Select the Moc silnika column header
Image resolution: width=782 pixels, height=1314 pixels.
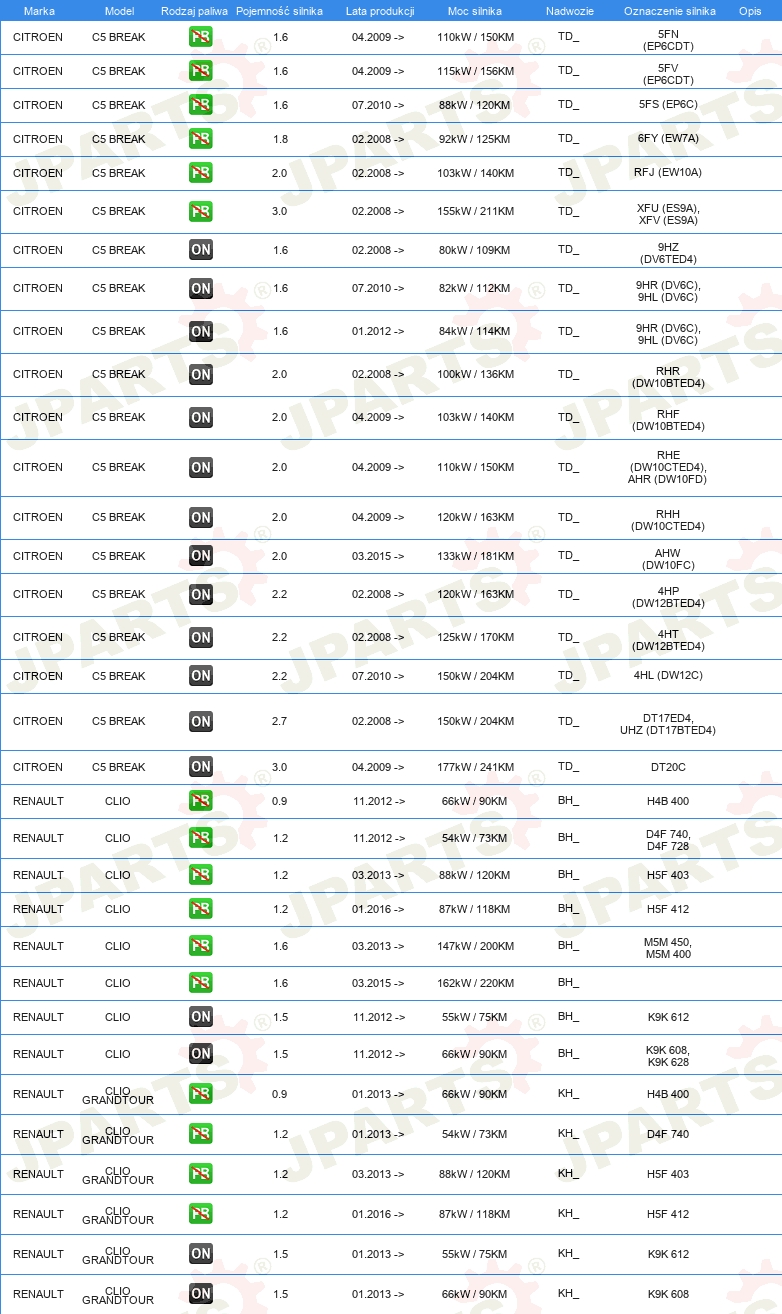tap(475, 11)
